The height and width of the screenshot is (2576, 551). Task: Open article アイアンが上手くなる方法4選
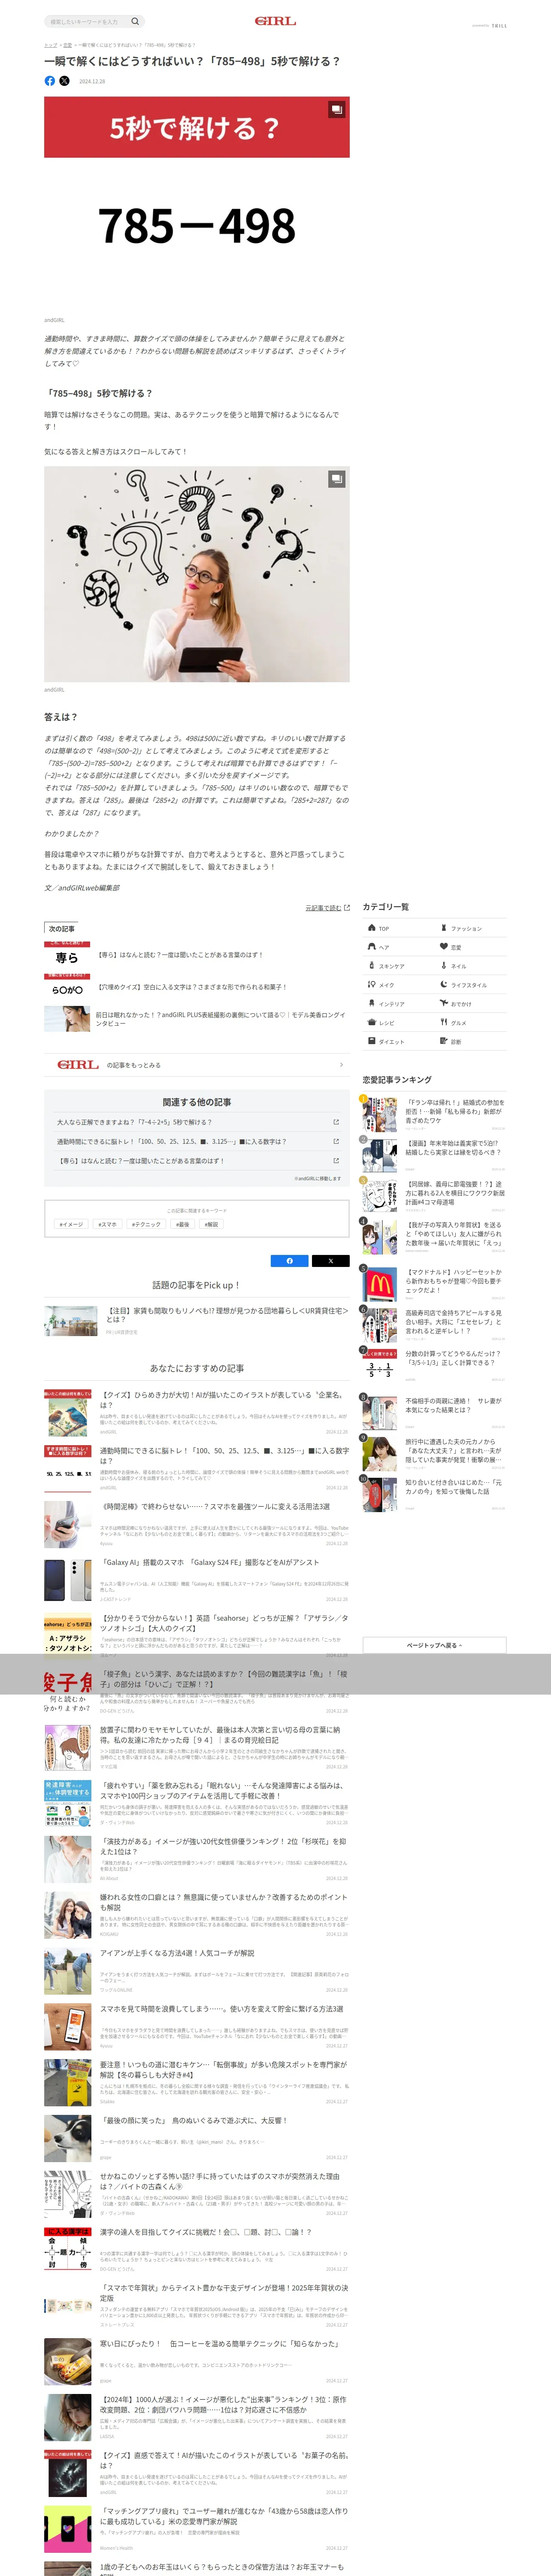pyautogui.click(x=177, y=1953)
